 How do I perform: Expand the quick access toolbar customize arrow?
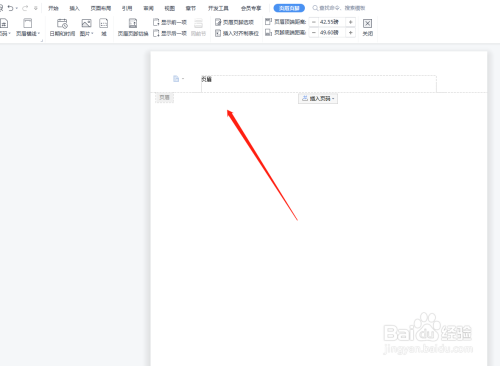coord(36,8)
